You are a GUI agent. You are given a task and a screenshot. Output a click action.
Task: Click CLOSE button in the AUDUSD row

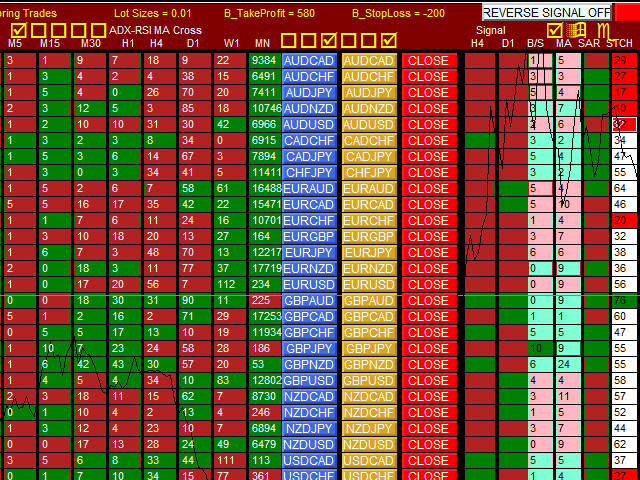(x=429, y=124)
